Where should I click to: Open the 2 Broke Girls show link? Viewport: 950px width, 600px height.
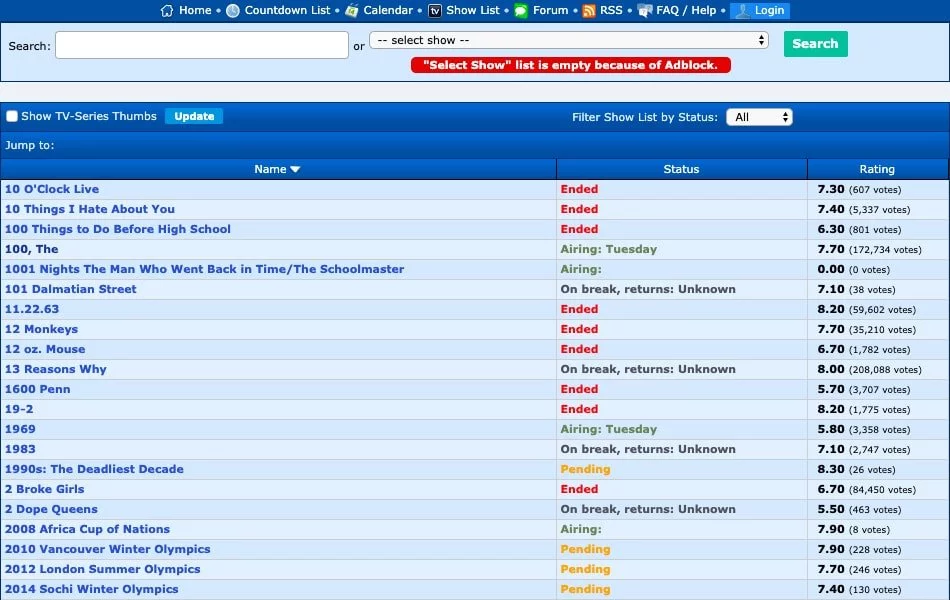click(45, 489)
